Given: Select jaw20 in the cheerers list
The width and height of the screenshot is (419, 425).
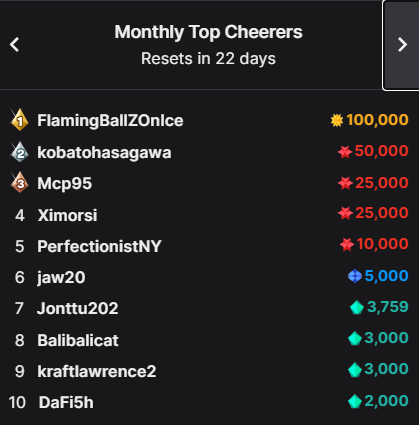Looking at the screenshot, I should click(61, 278).
